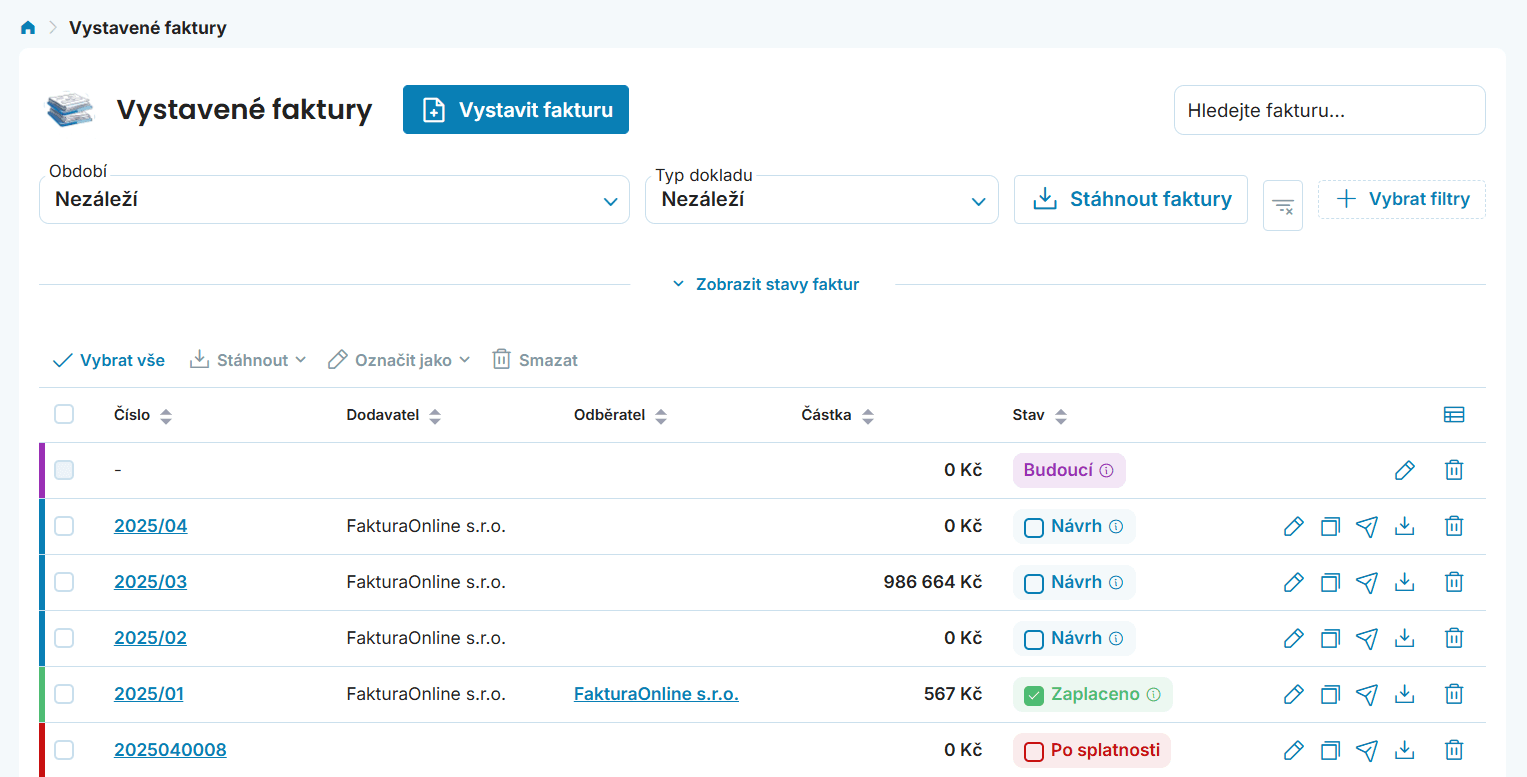Image resolution: width=1527 pixels, height=777 pixels.
Task: Click info icon next to Zaplaceno status
Action: pos(1154,694)
